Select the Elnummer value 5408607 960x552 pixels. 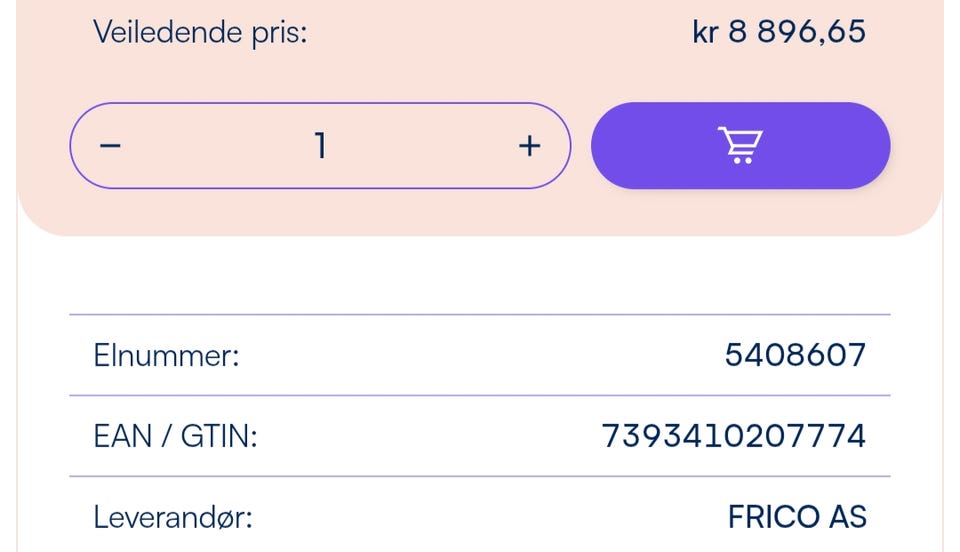tap(795, 355)
